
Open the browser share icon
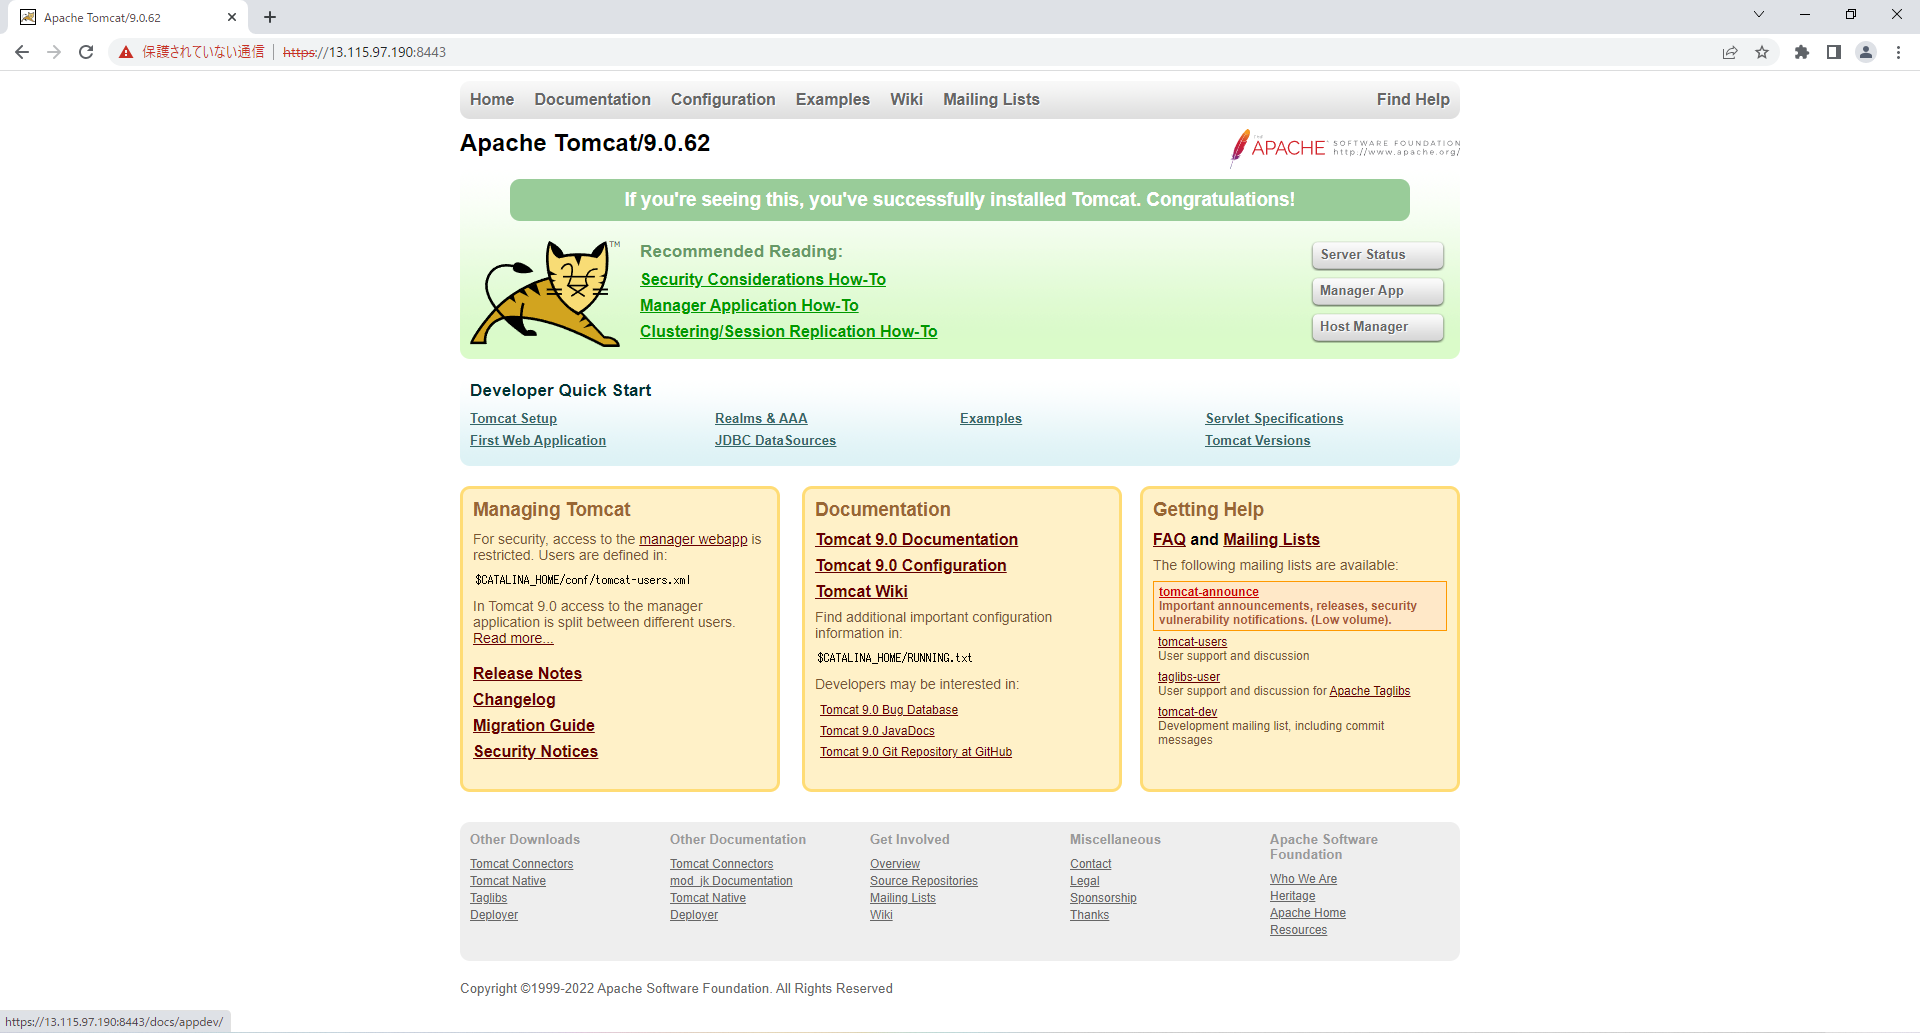pyautogui.click(x=1730, y=52)
